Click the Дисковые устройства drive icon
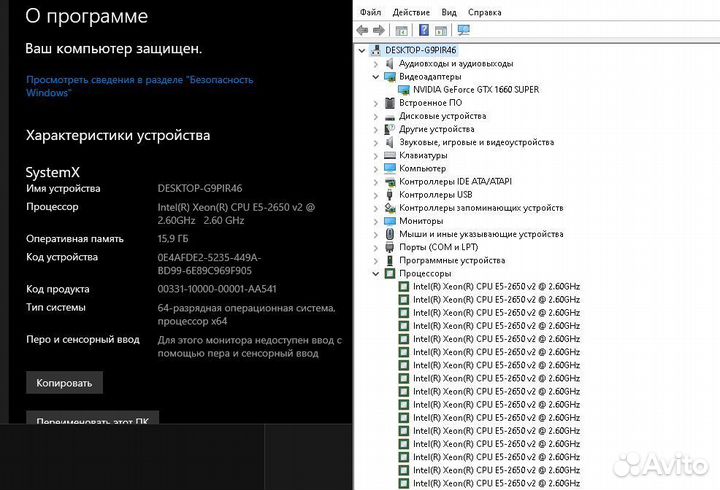The image size is (720, 490). 389,116
